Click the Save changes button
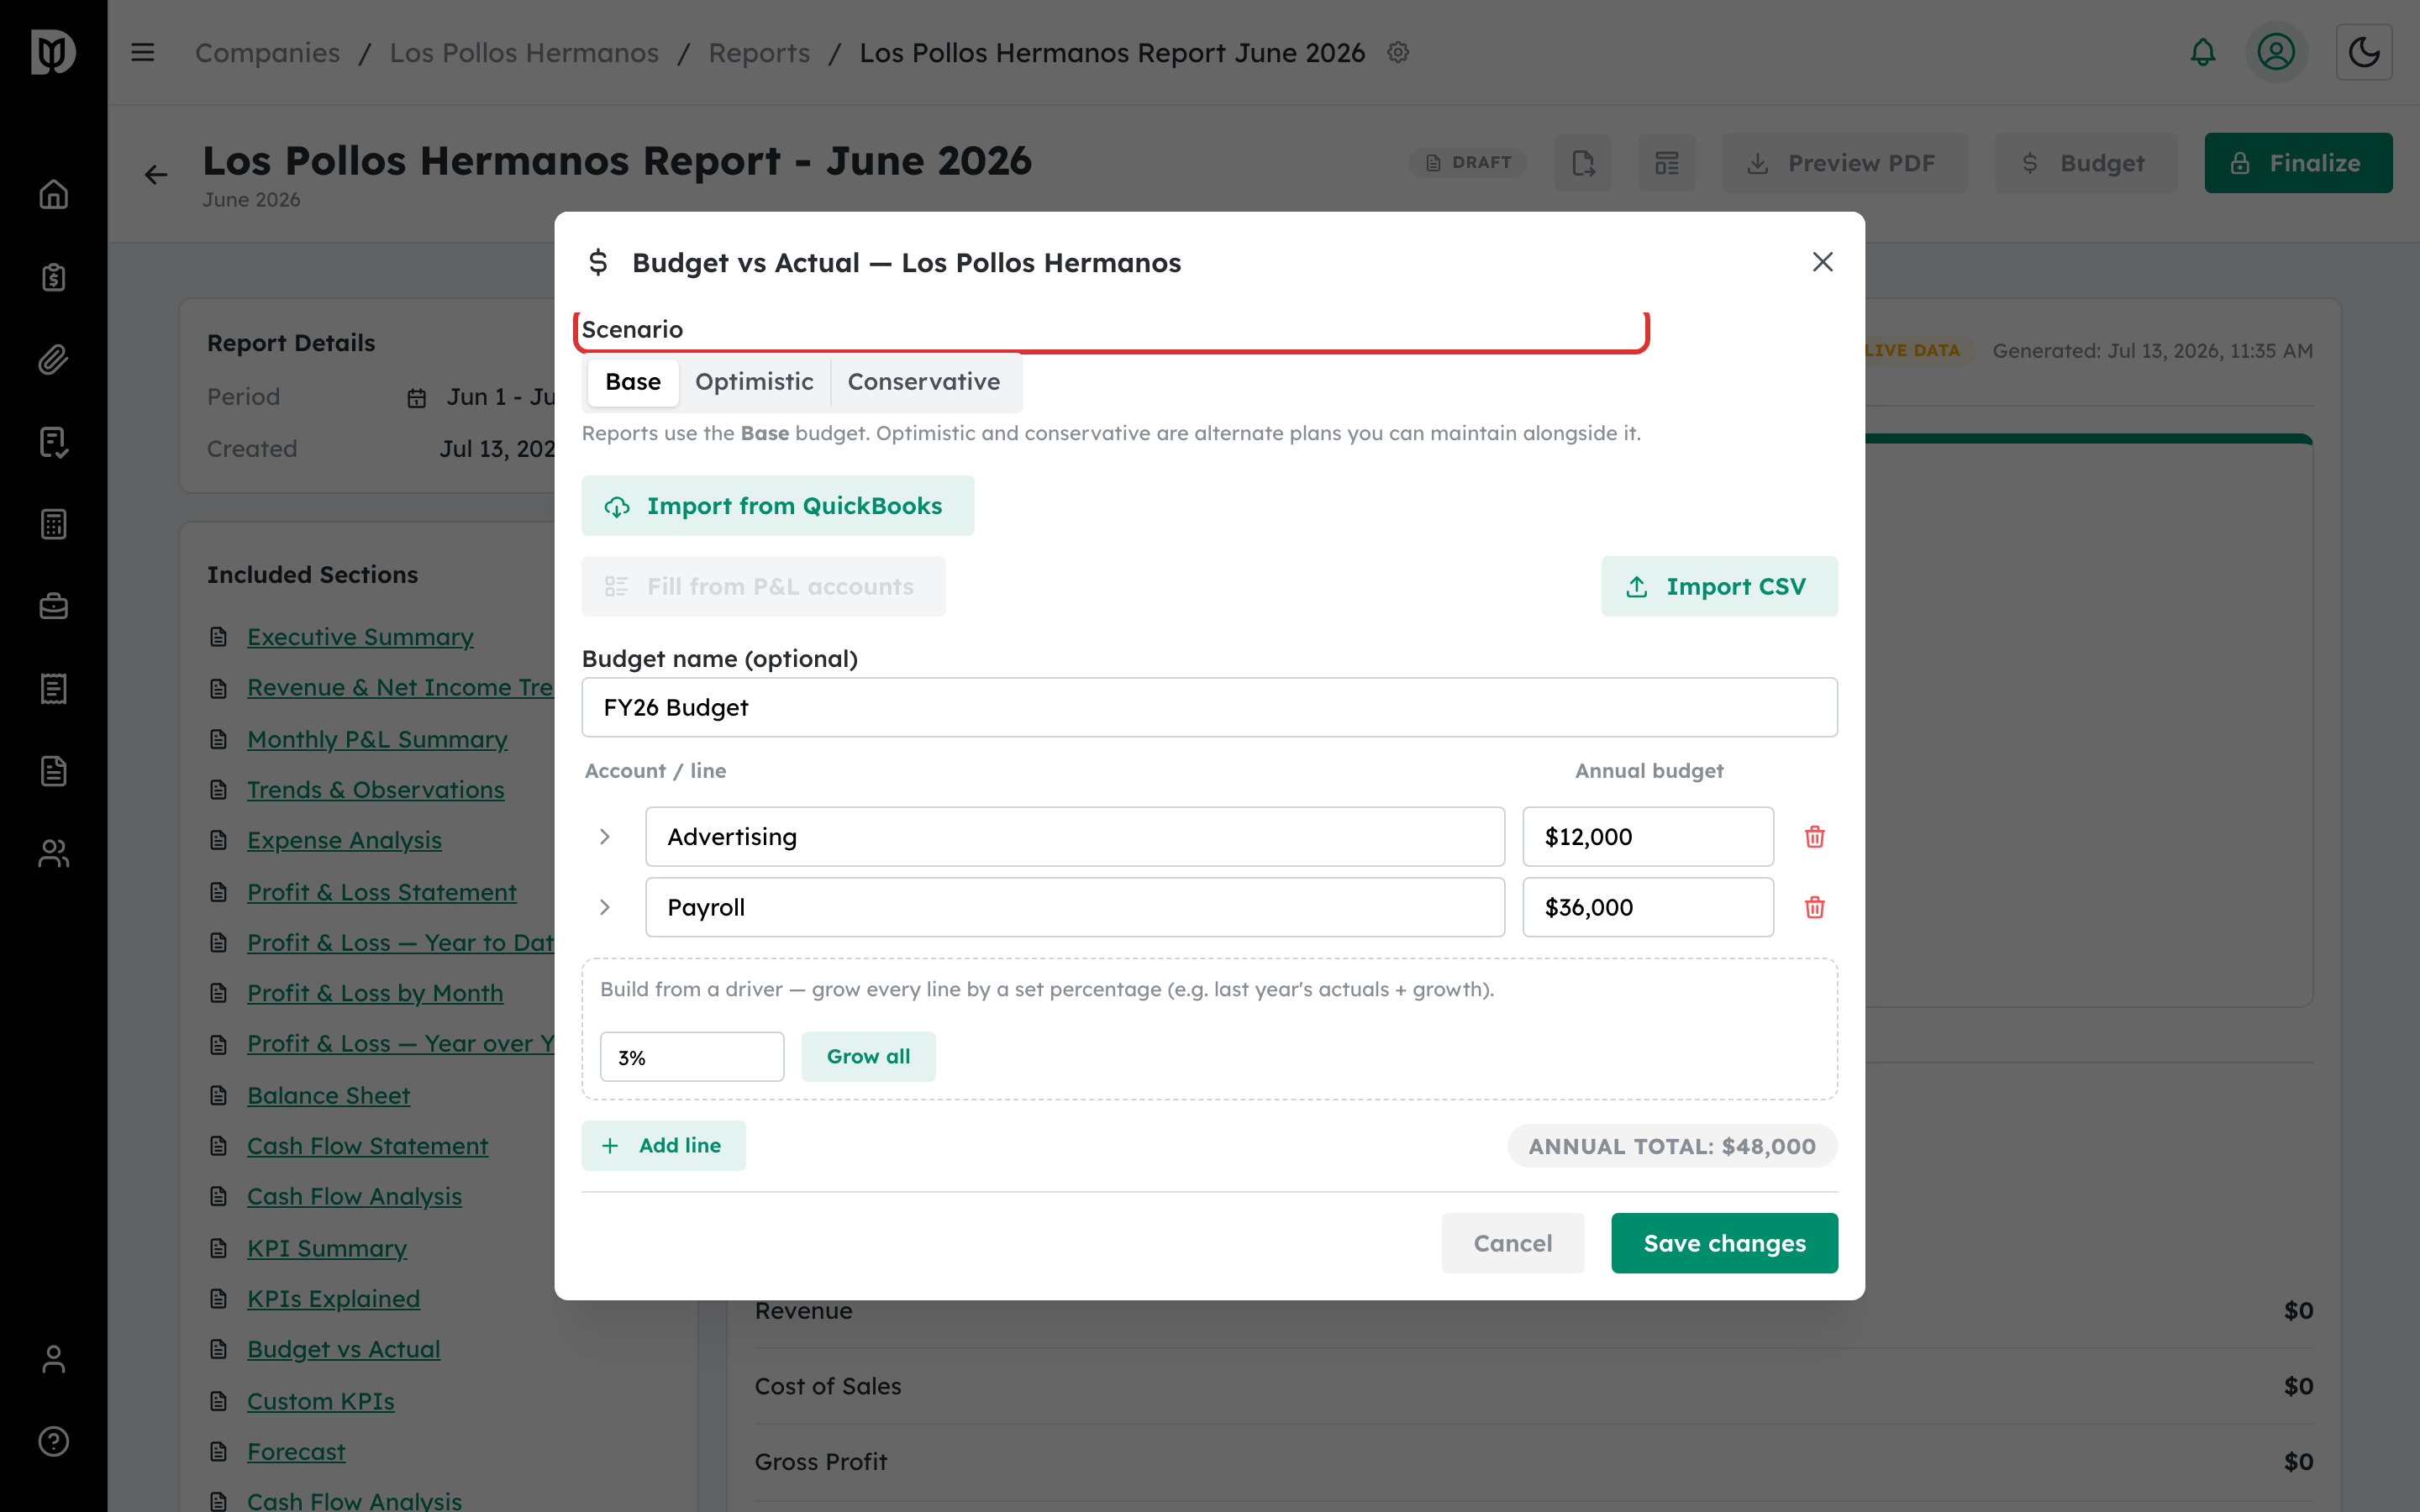The height and width of the screenshot is (1512, 2420). point(1724,1243)
